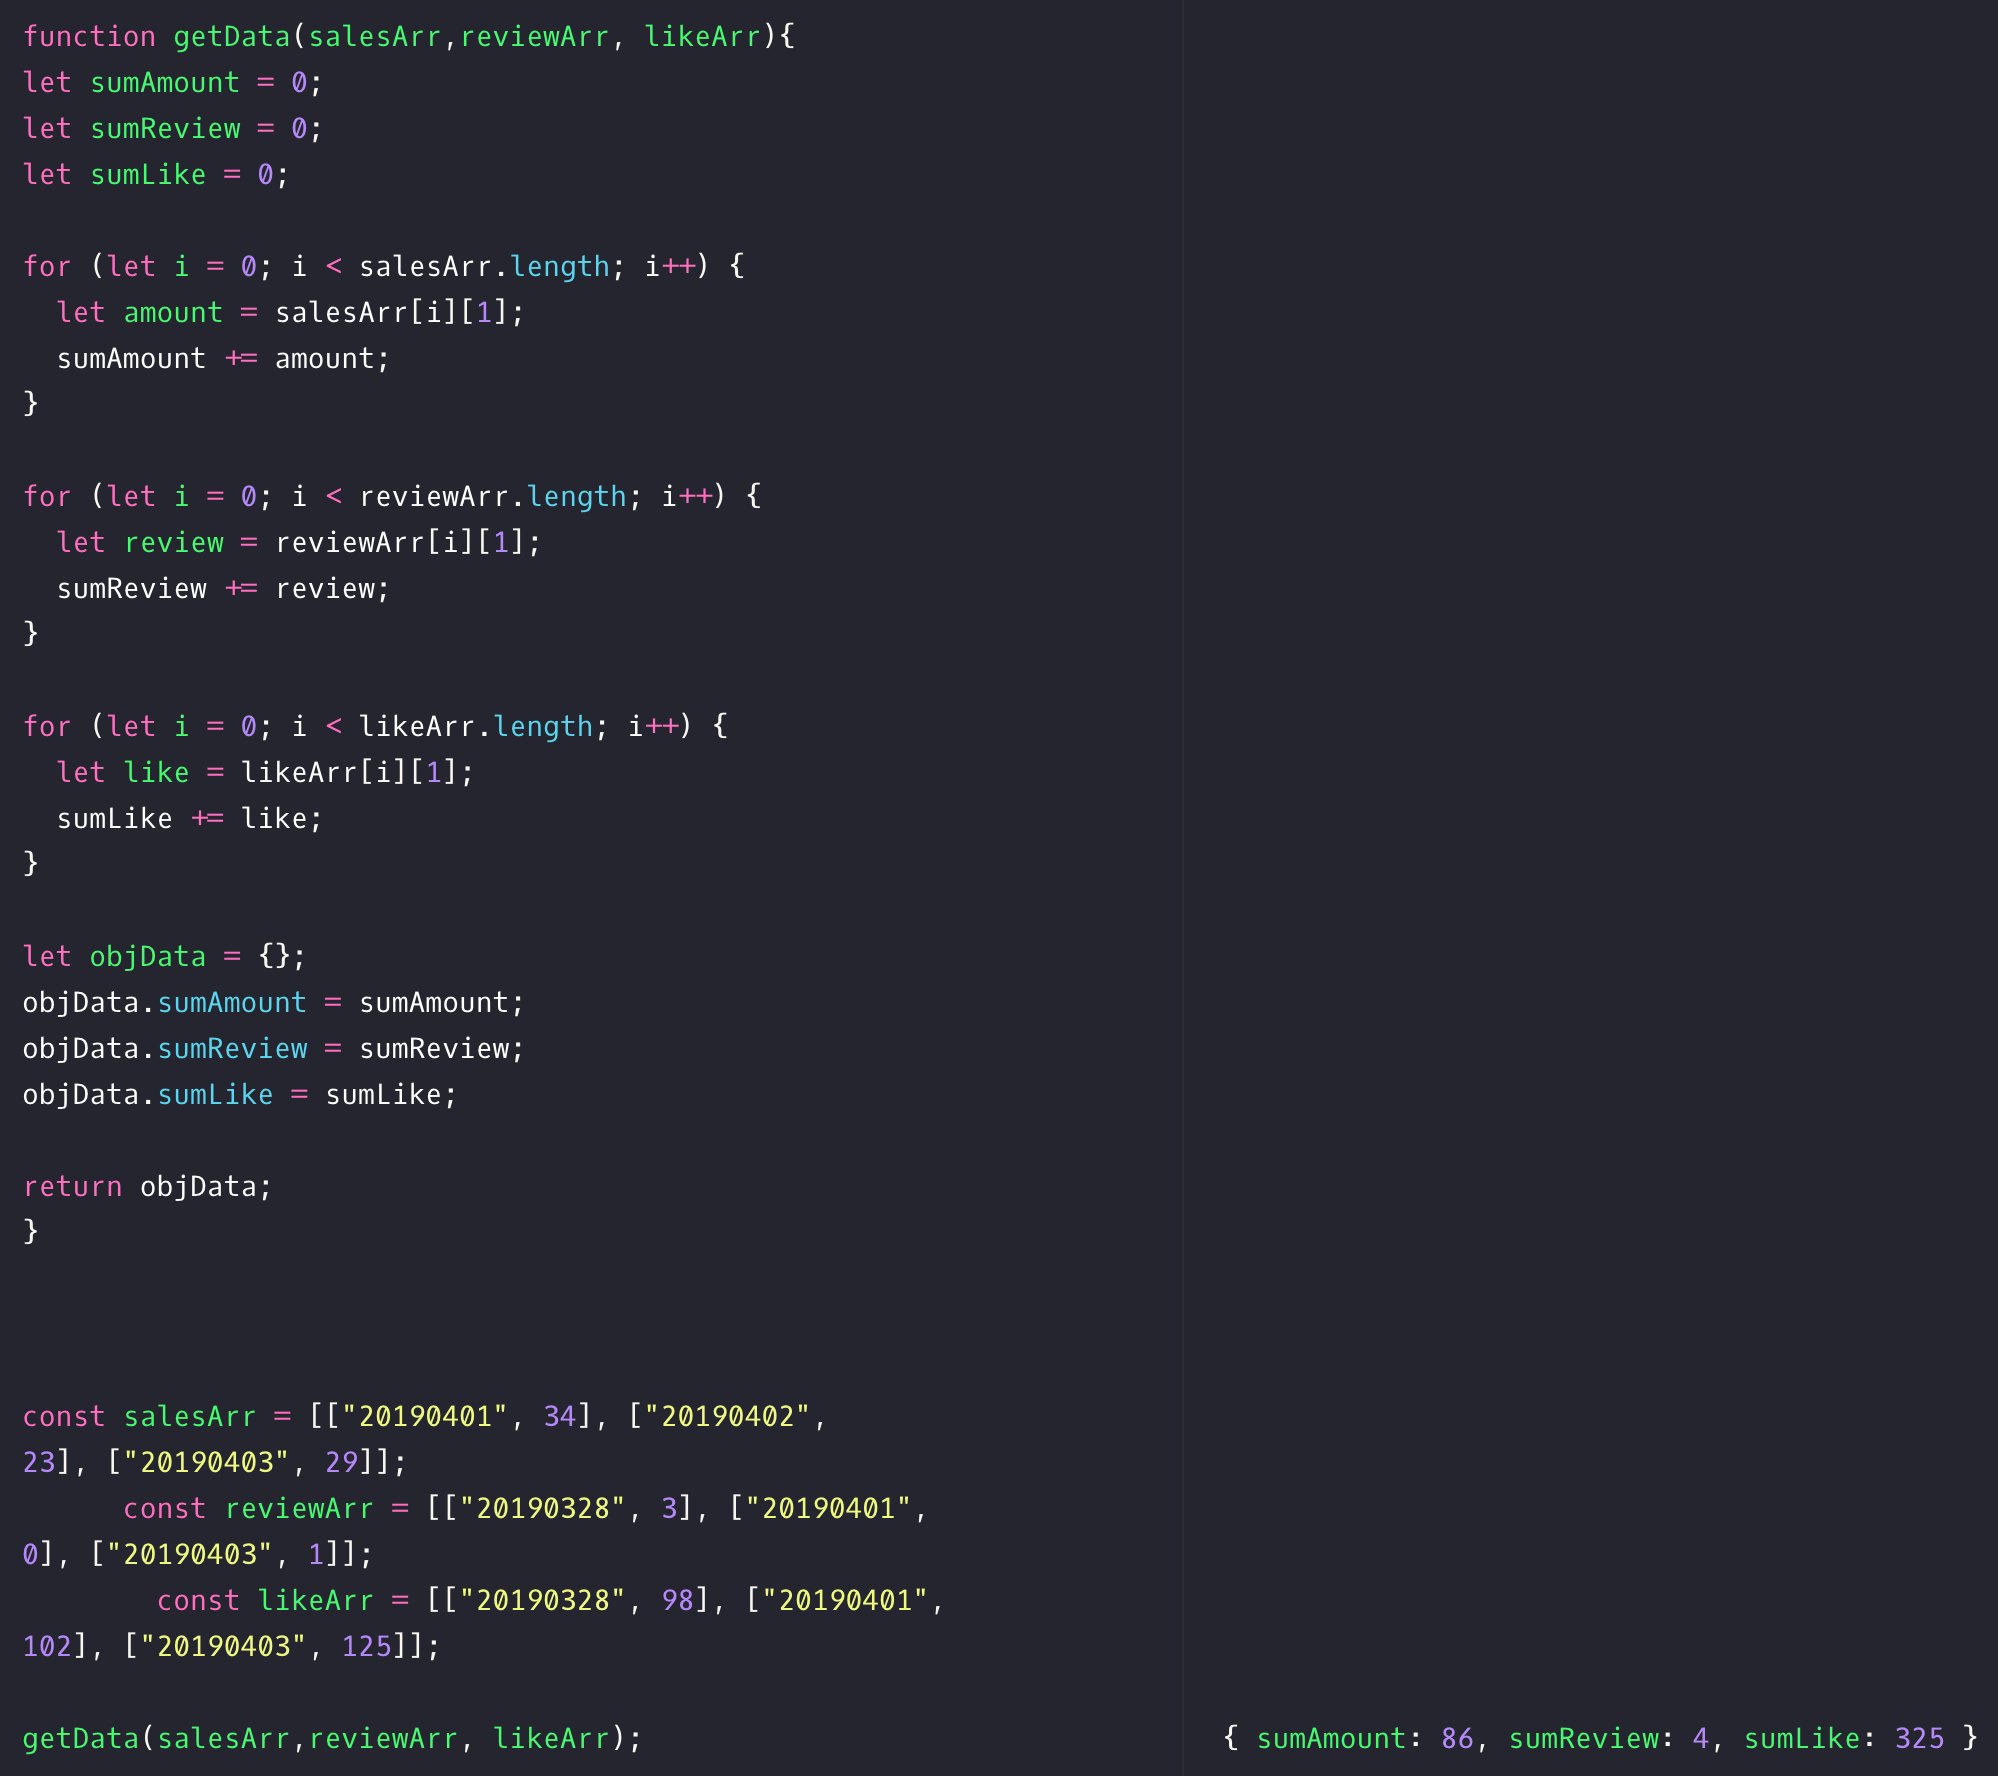The width and height of the screenshot is (1998, 1776).
Task: Click 'objData.sumReview = sumReview;' line
Action: (273, 1049)
